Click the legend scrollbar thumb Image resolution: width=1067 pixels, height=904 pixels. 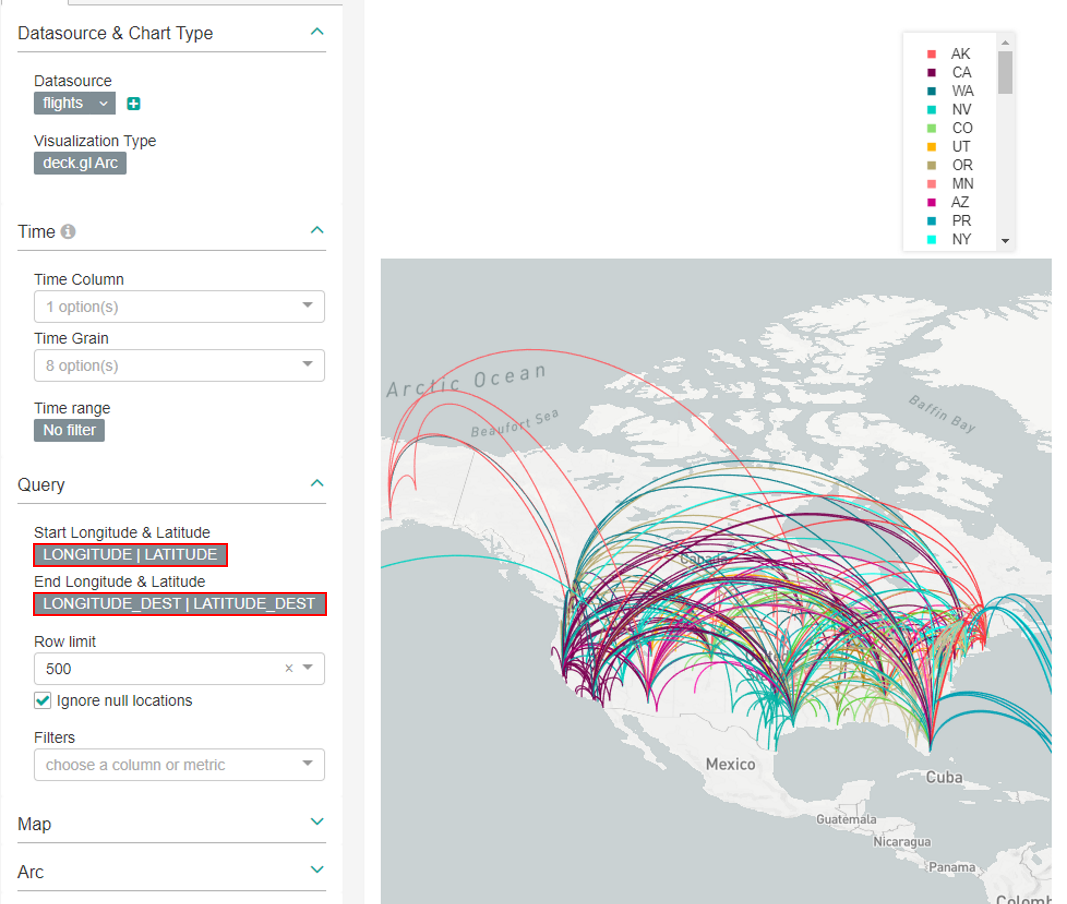point(1006,73)
